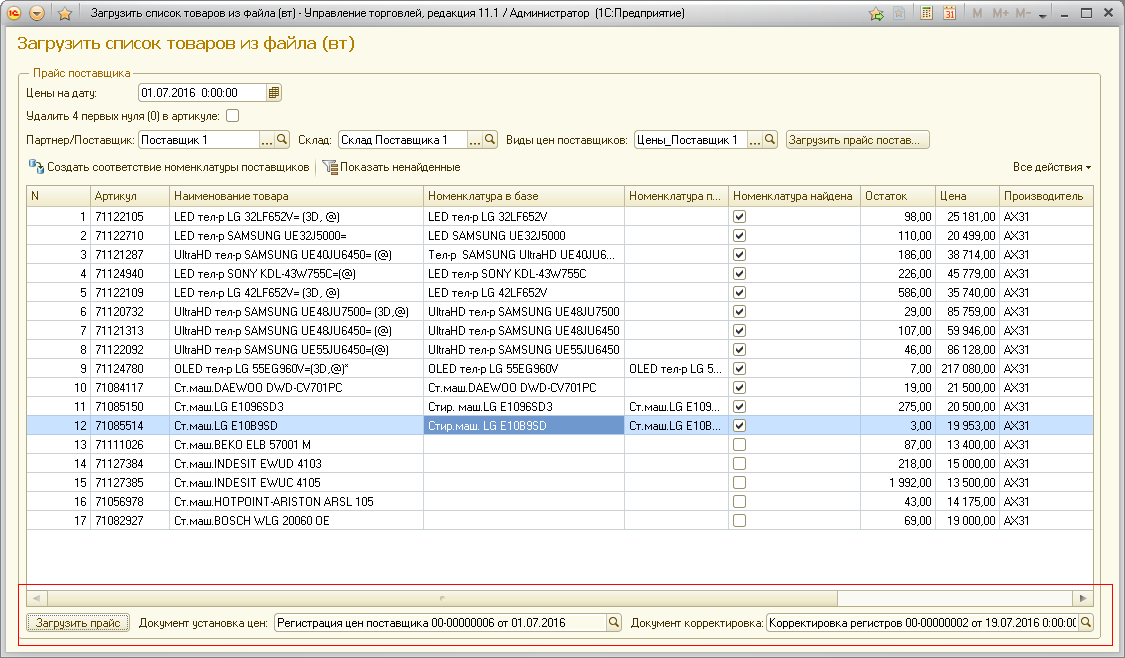
Task: Click the Загрузить прайс button at the bottom
Action: (x=78, y=622)
